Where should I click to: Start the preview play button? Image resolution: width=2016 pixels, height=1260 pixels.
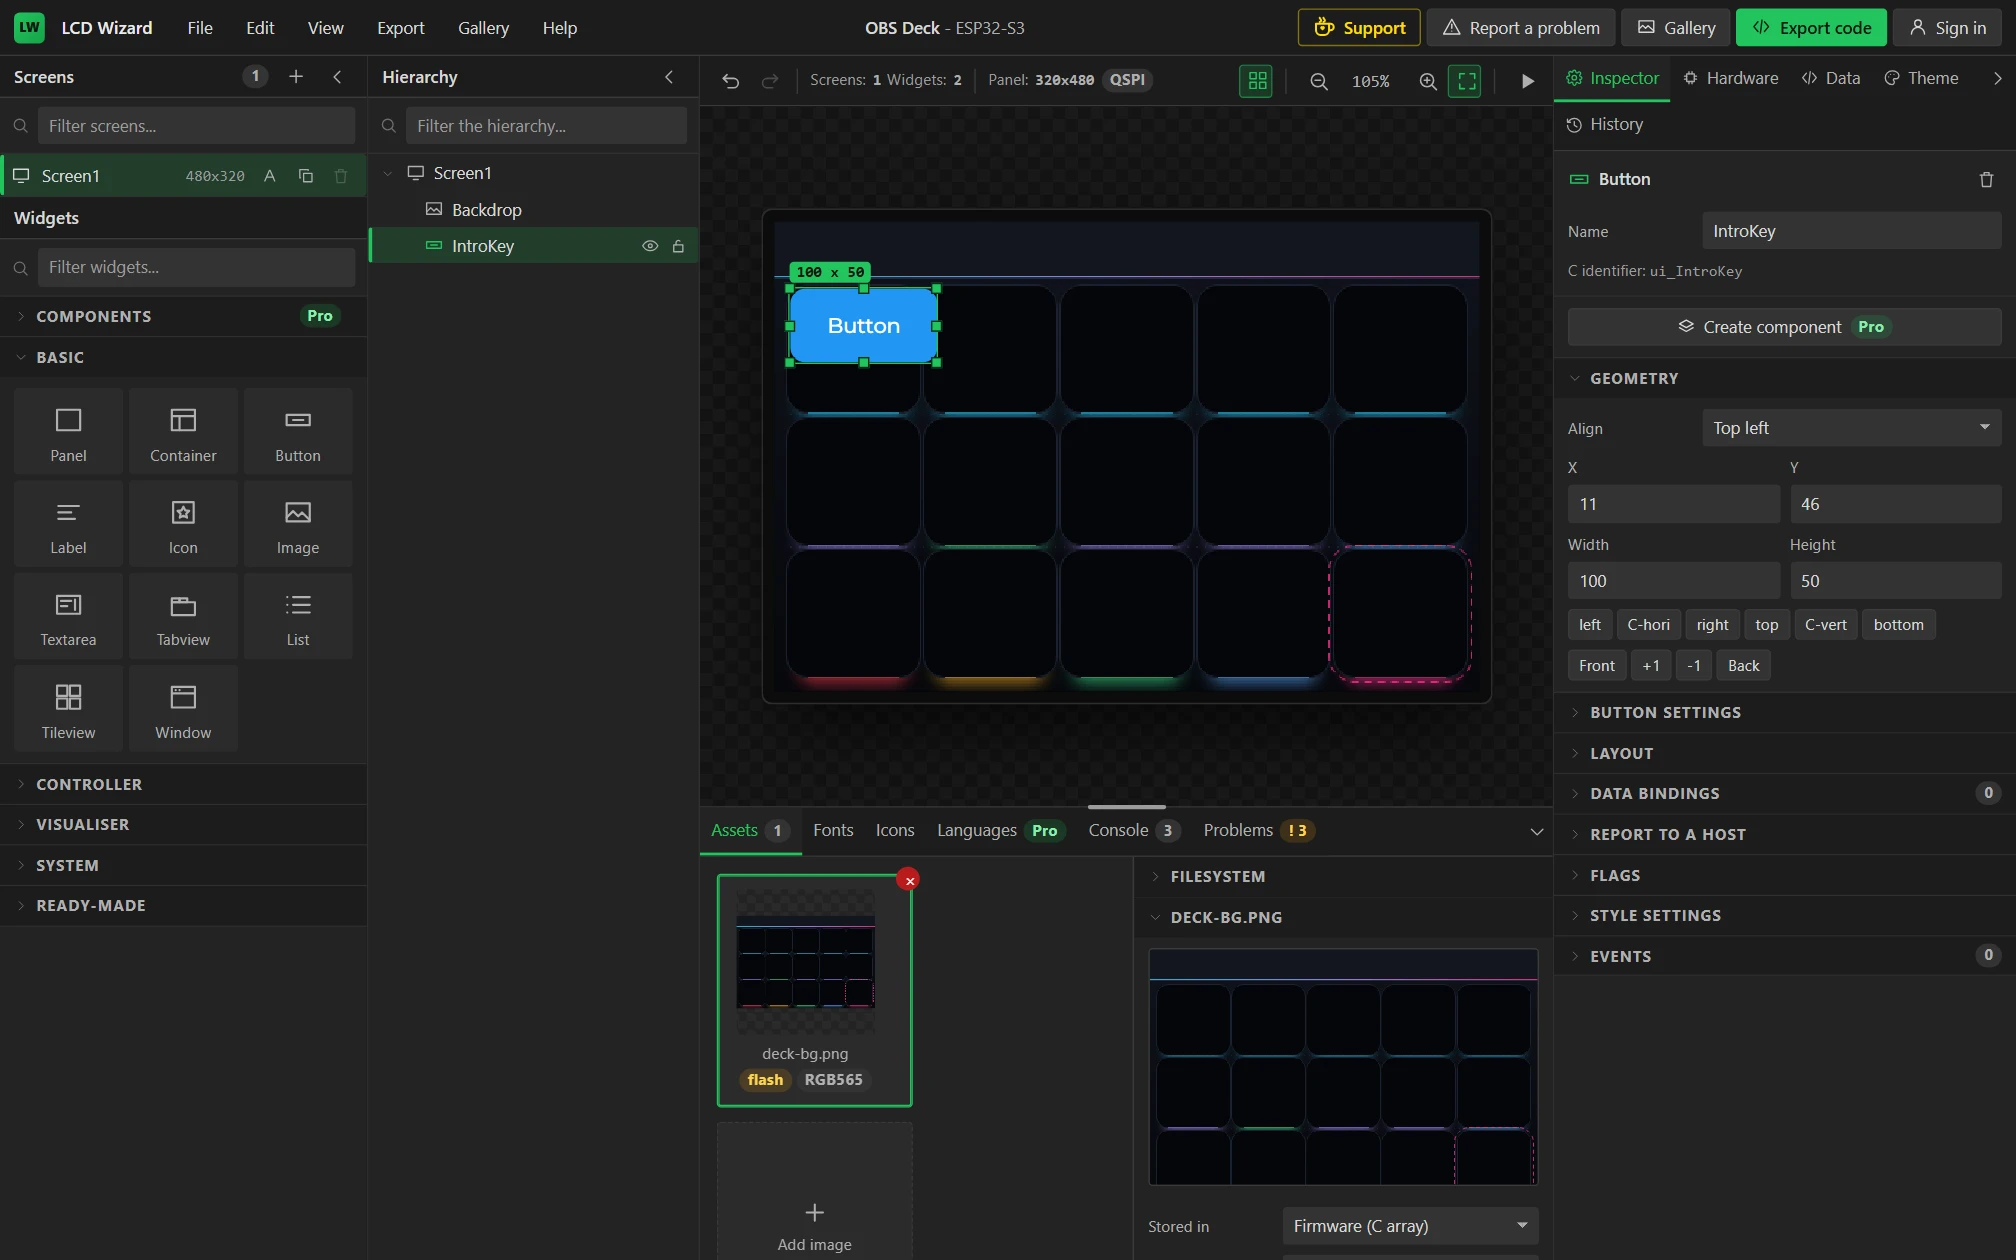coord(1527,81)
